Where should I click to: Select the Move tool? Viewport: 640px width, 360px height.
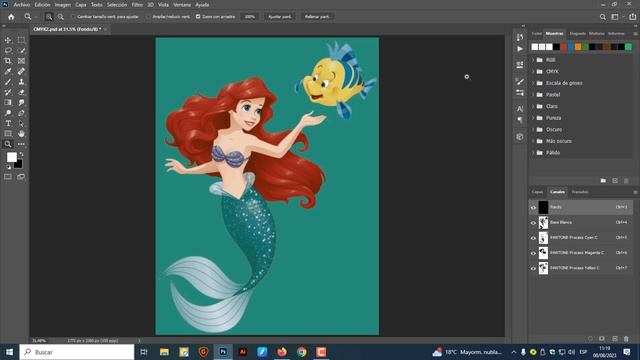pyautogui.click(x=8, y=40)
